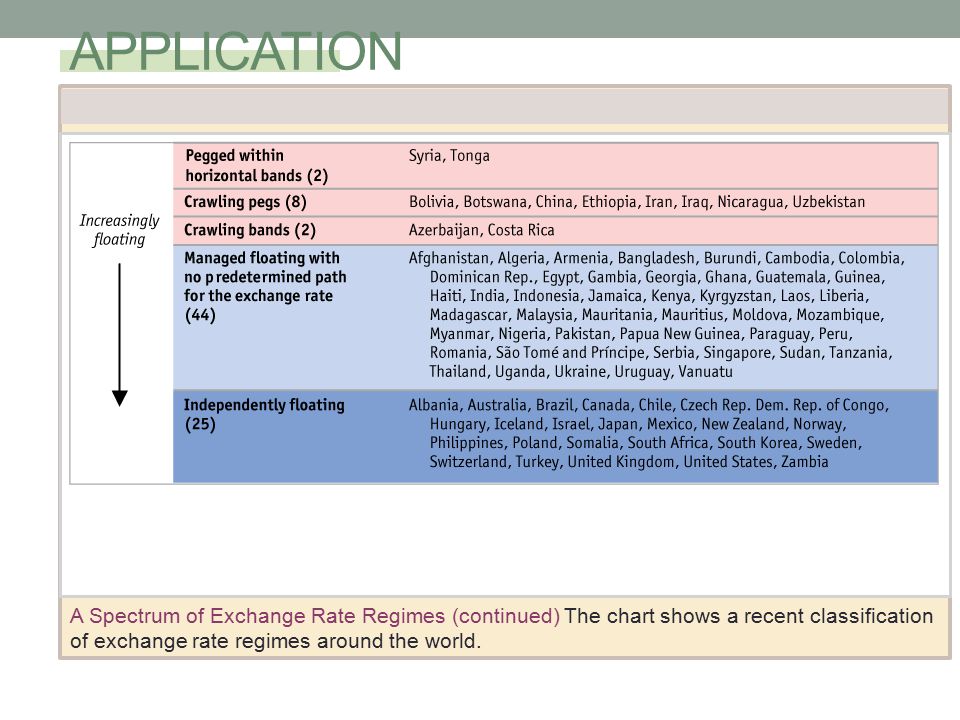
Task: Click the caption text about classification
Action: click(x=501, y=629)
